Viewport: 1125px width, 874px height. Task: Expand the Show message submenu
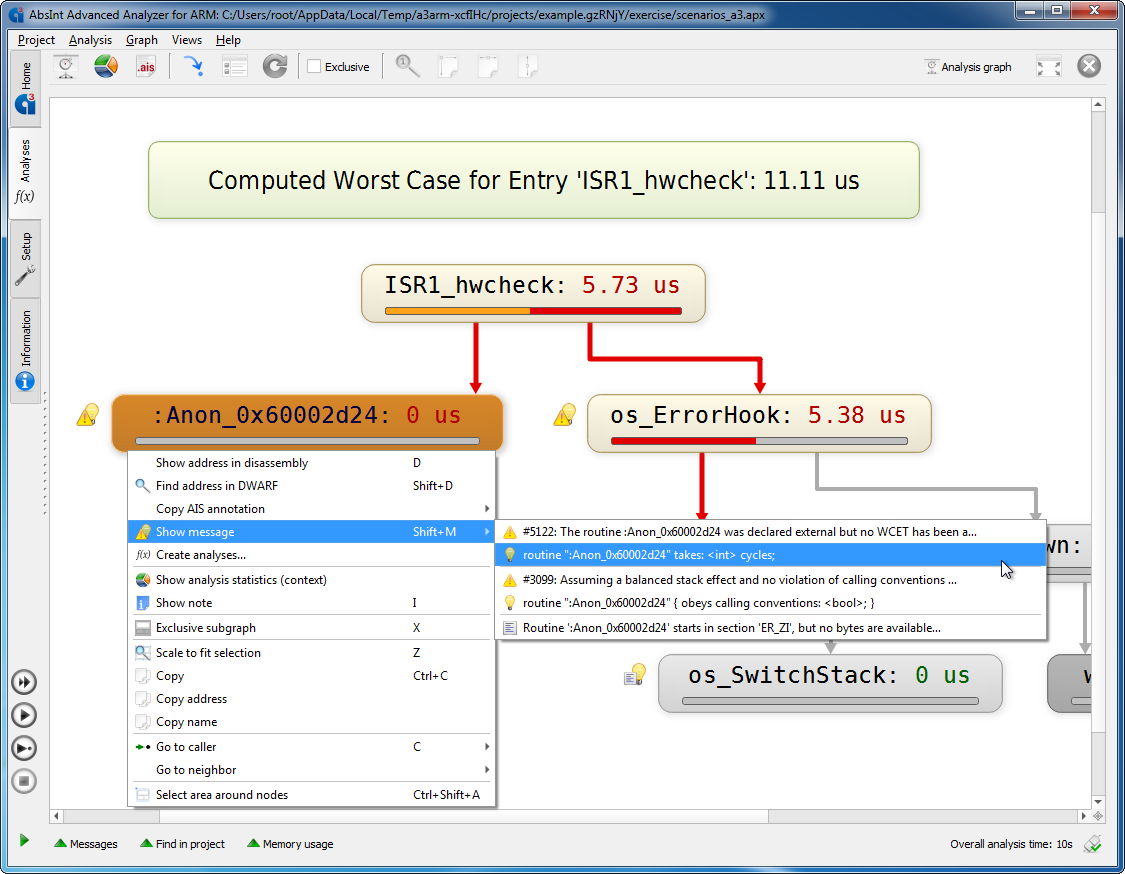point(311,532)
